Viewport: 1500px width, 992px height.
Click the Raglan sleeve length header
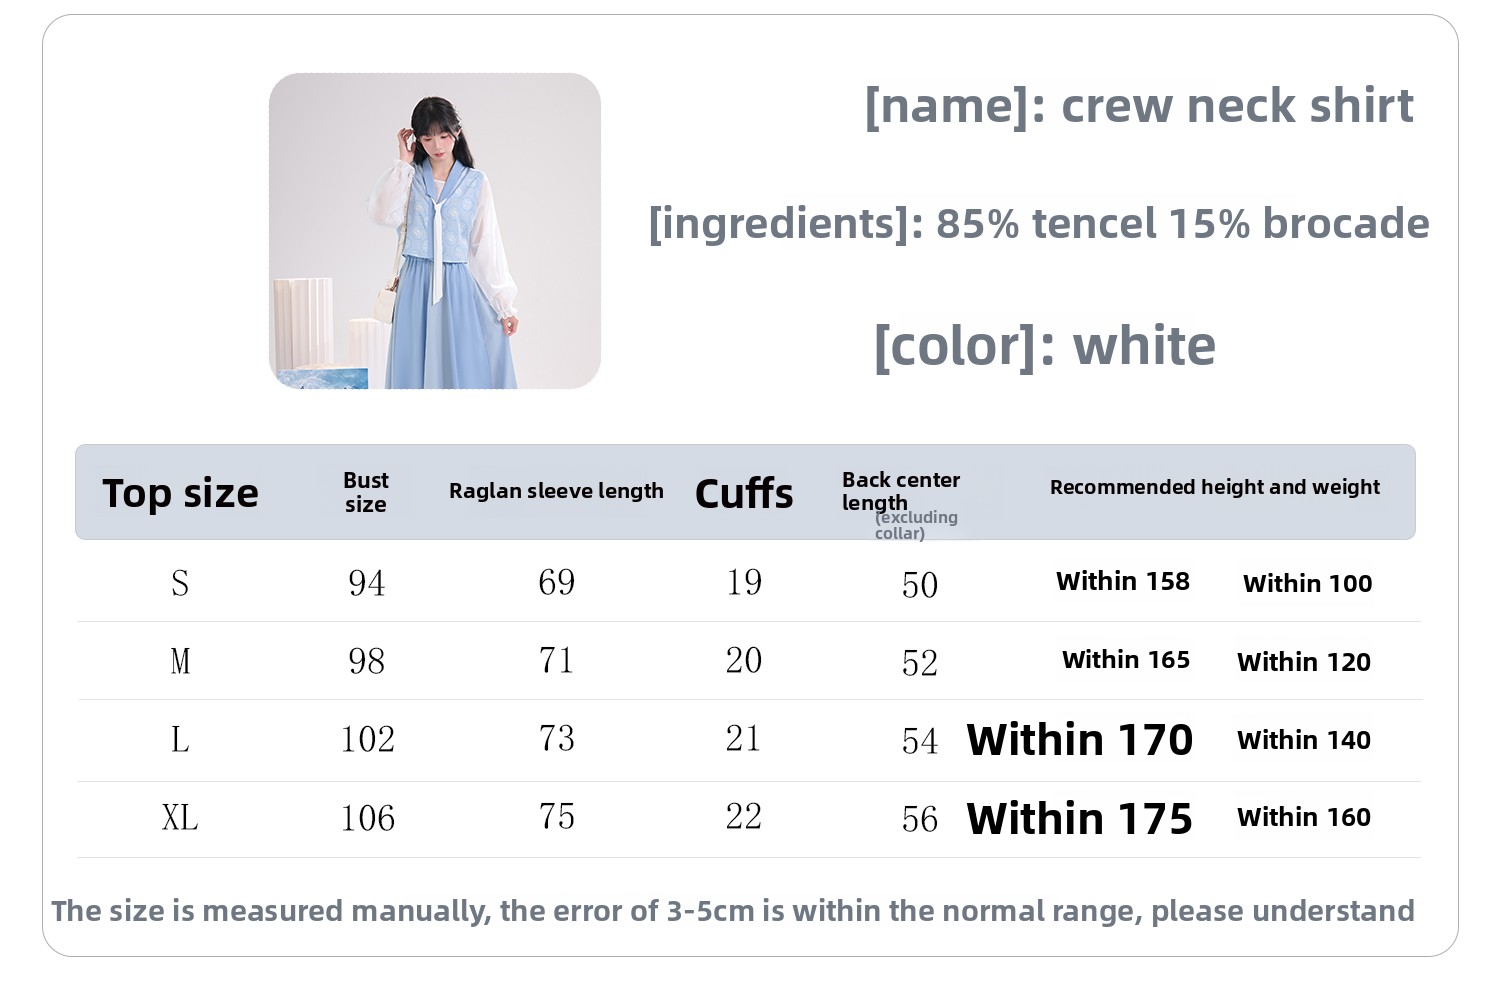(x=556, y=491)
